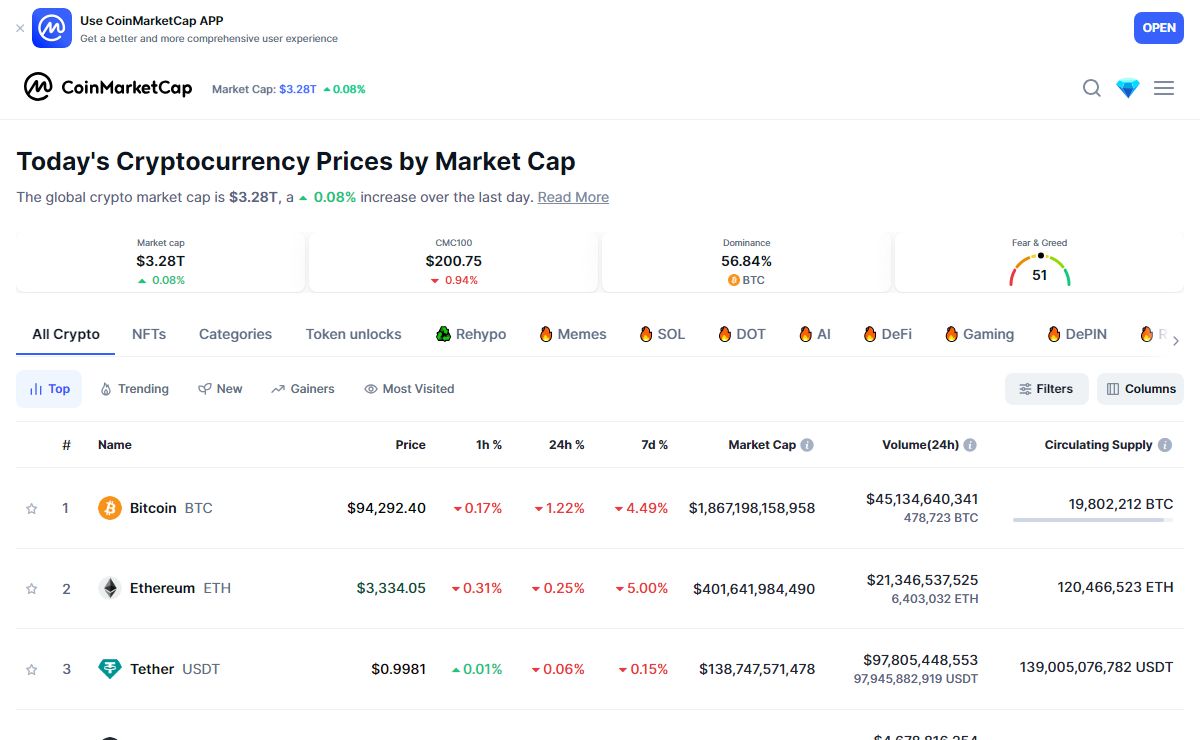Select the DOT category
The image size is (1200, 740).
point(741,334)
